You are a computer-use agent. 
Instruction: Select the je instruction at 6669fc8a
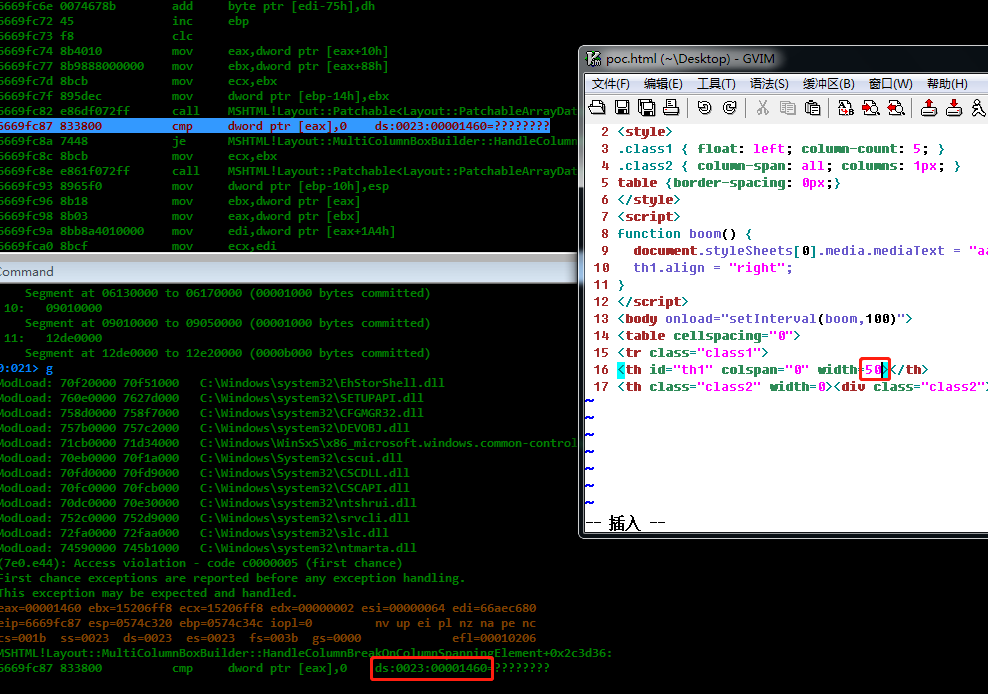tap(288, 141)
